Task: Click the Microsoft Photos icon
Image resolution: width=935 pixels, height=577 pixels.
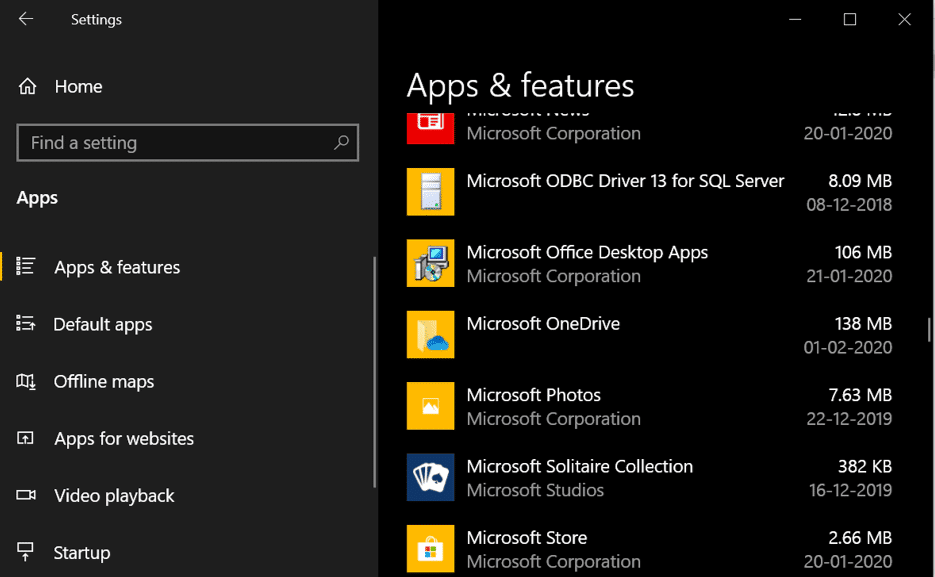Action: (431, 406)
